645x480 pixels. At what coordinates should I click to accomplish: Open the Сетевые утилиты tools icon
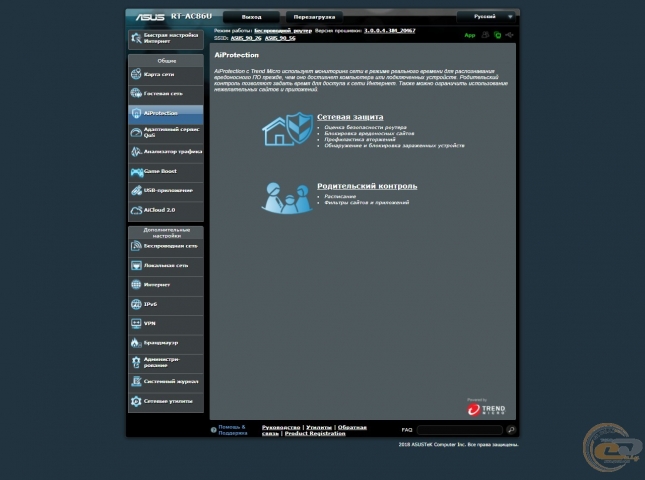click(136, 401)
